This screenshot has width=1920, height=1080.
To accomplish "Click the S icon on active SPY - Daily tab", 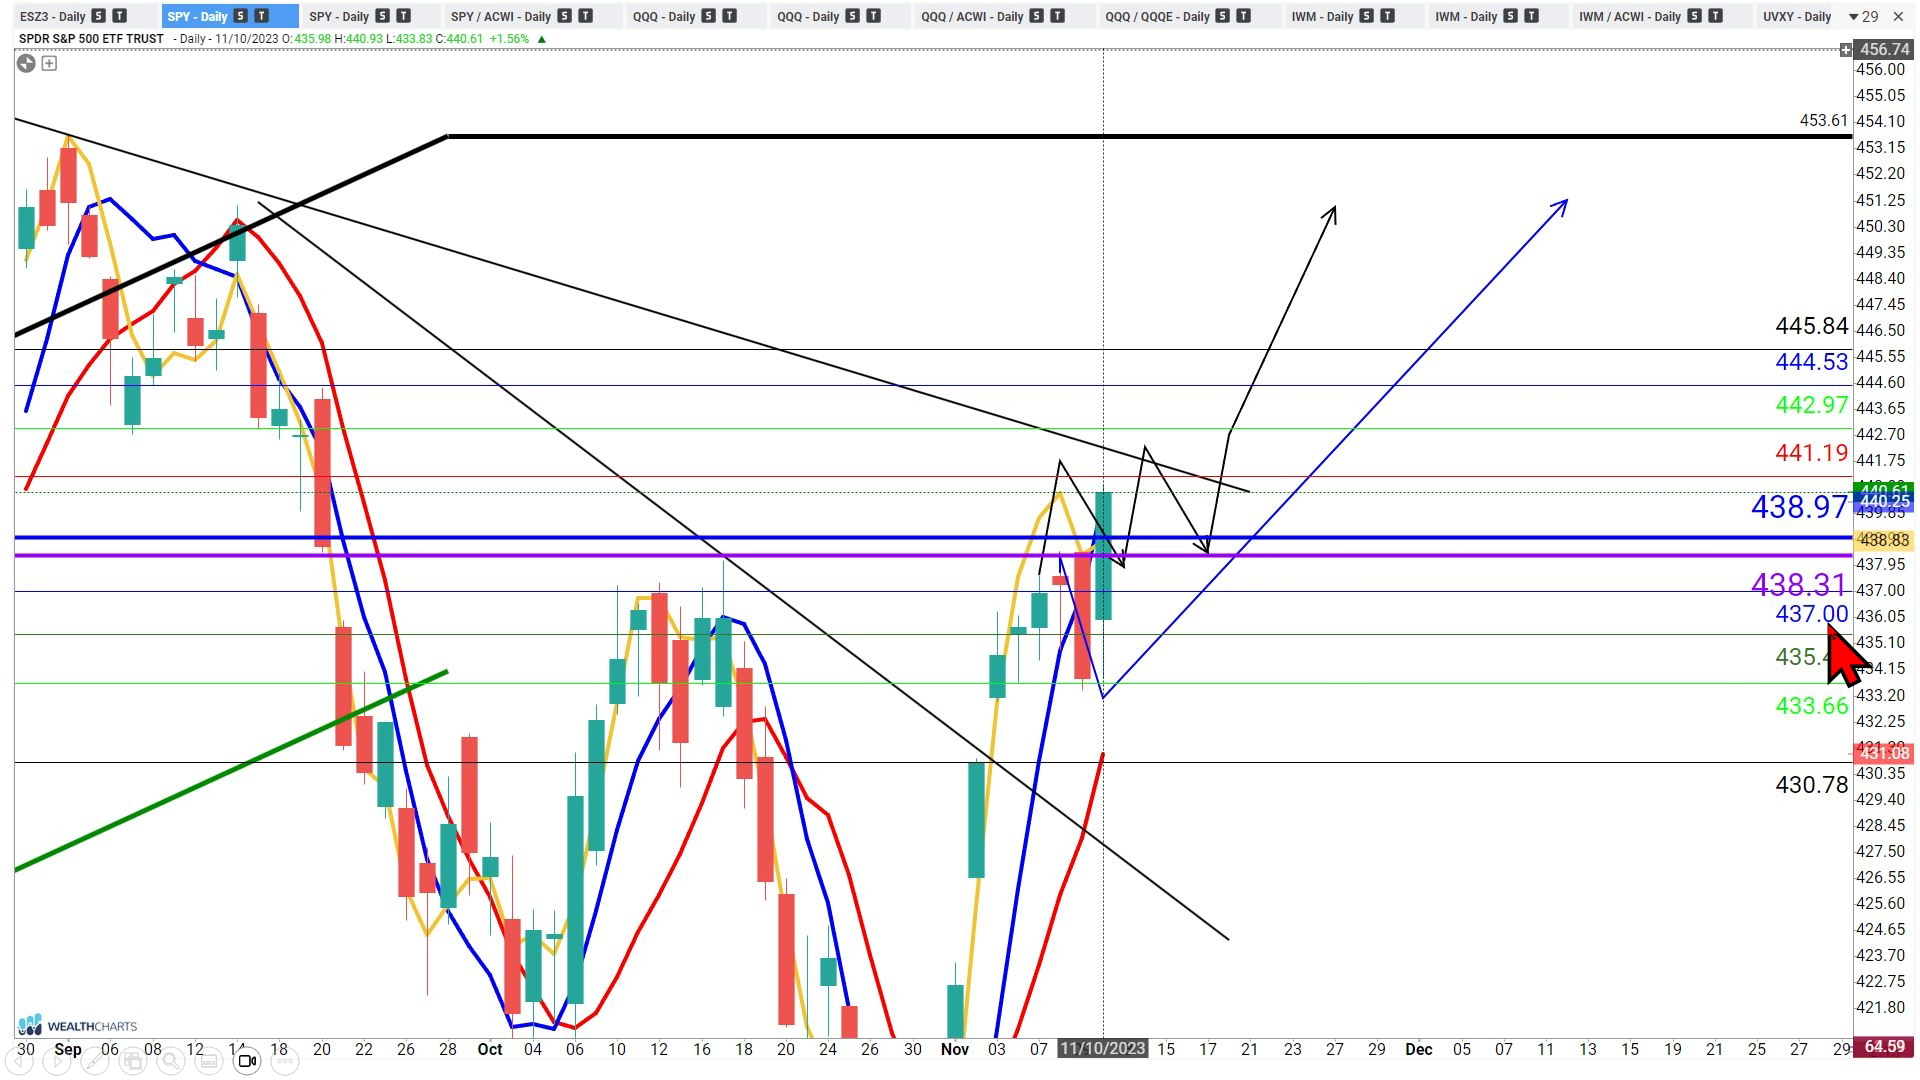I will click(x=240, y=16).
